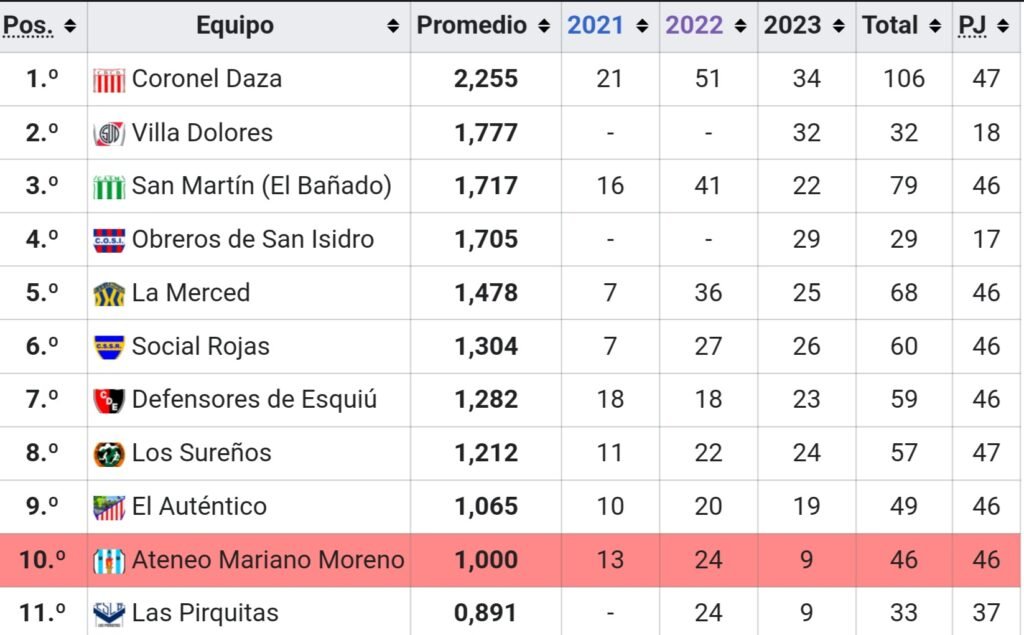Open the Los Sureños round badge
This screenshot has height=635, width=1024.
108,454
